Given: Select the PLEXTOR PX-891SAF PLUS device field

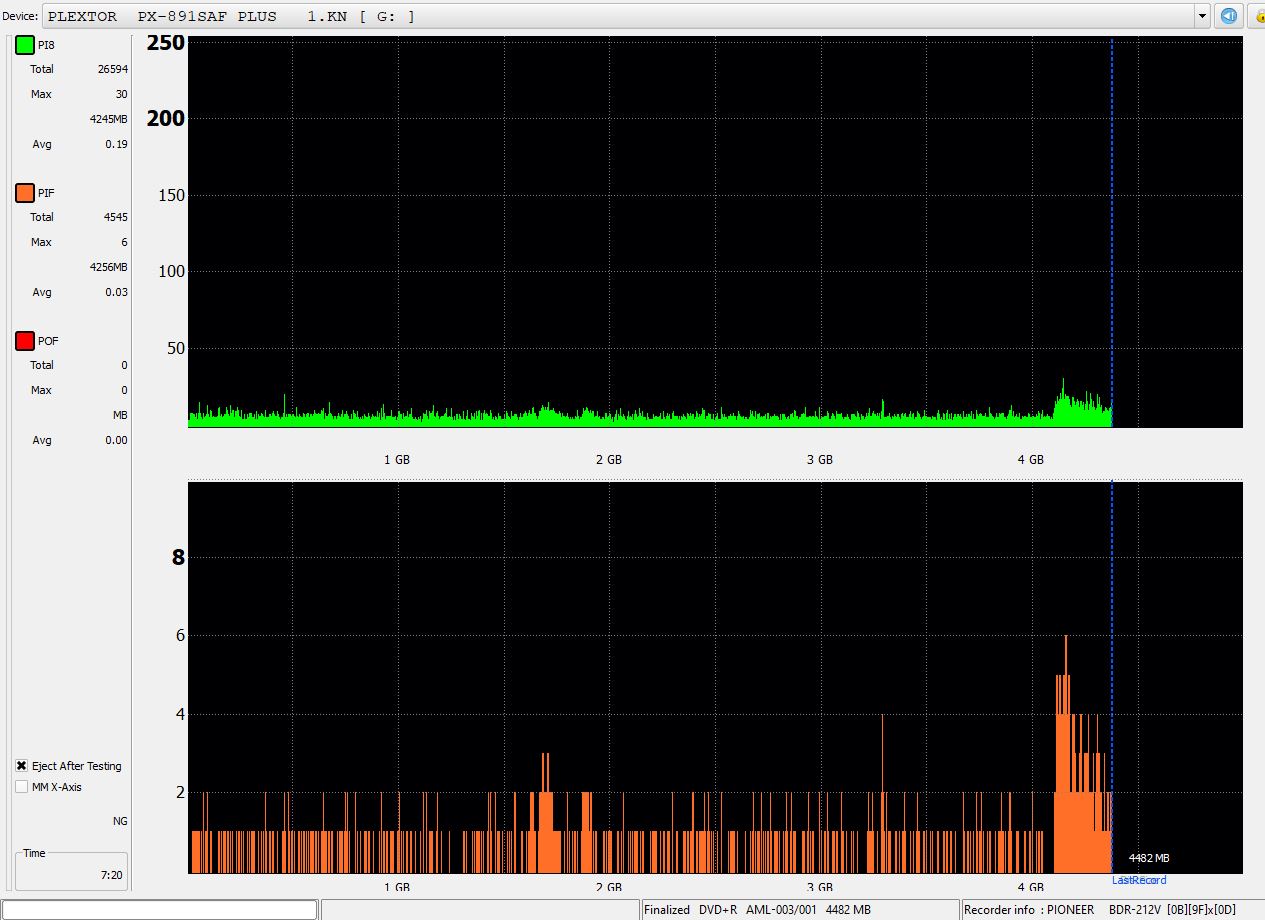Looking at the screenshot, I should [620, 16].
